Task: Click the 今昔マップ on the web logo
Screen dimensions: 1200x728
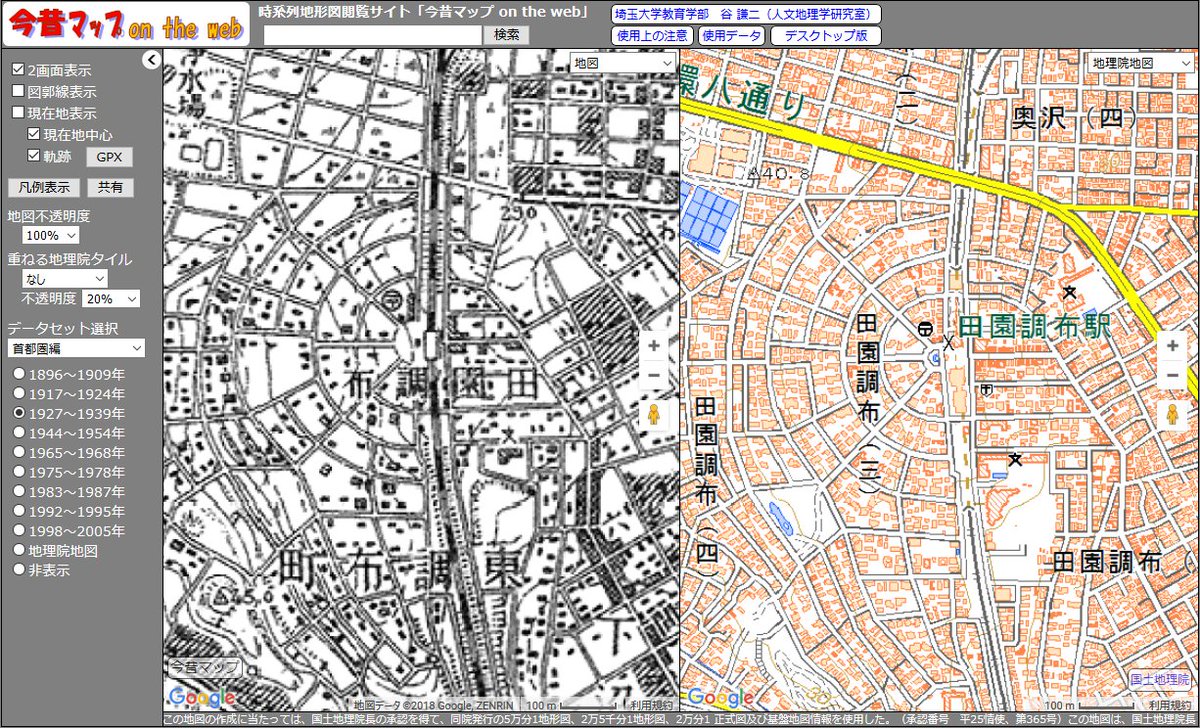Action: click(125, 24)
